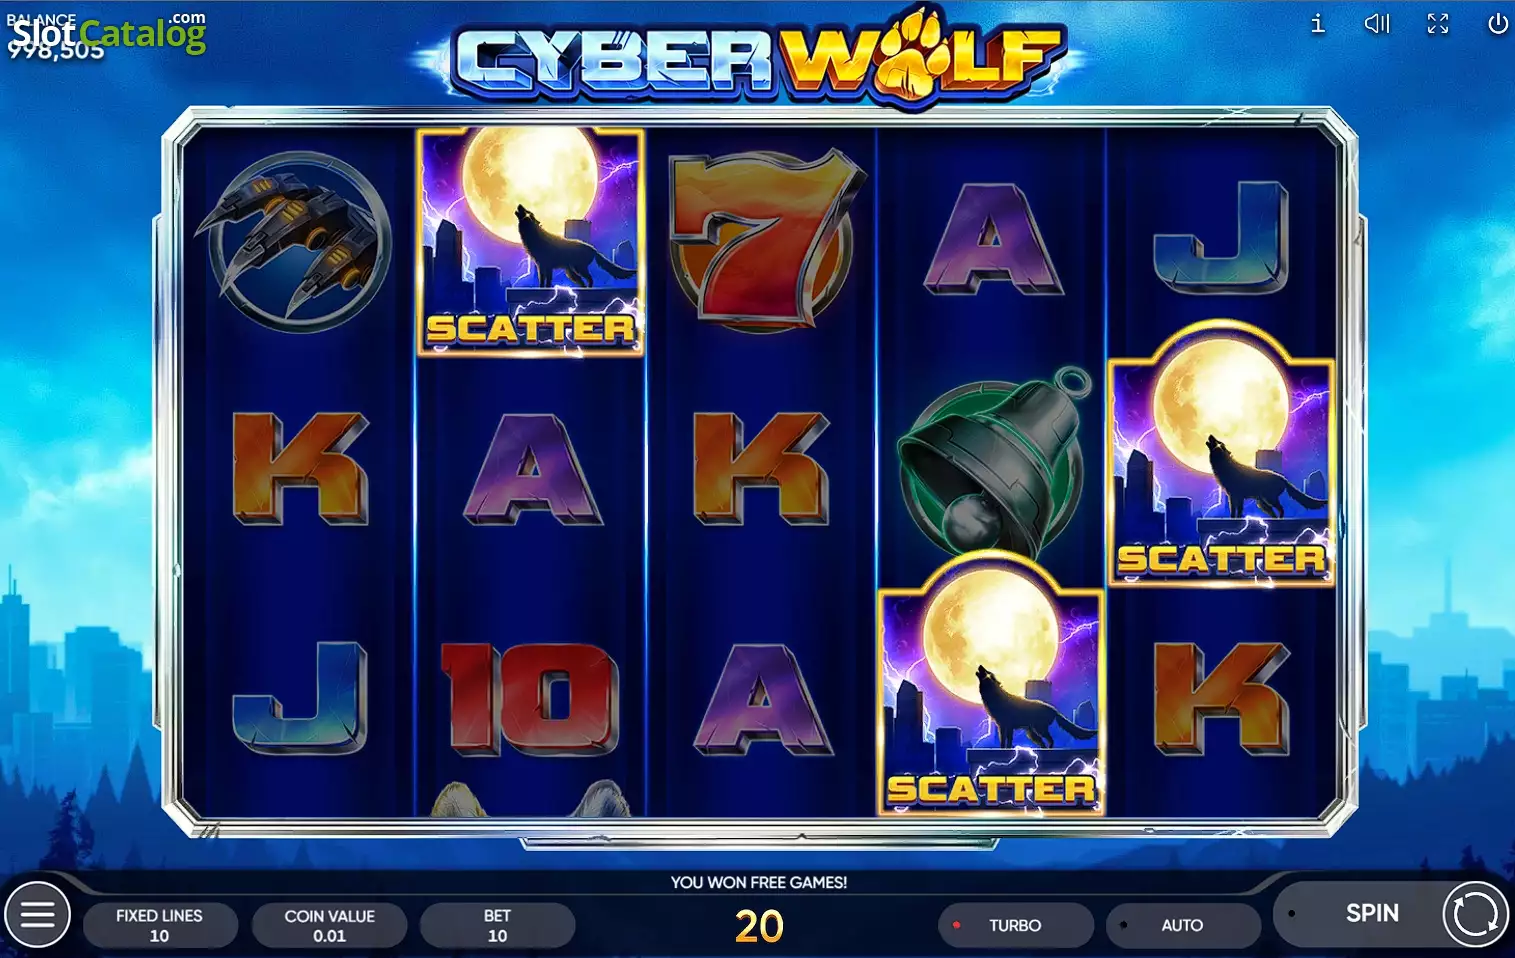The width and height of the screenshot is (1515, 958).
Task: Open the Coin Value selector
Action: coord(329,925)
